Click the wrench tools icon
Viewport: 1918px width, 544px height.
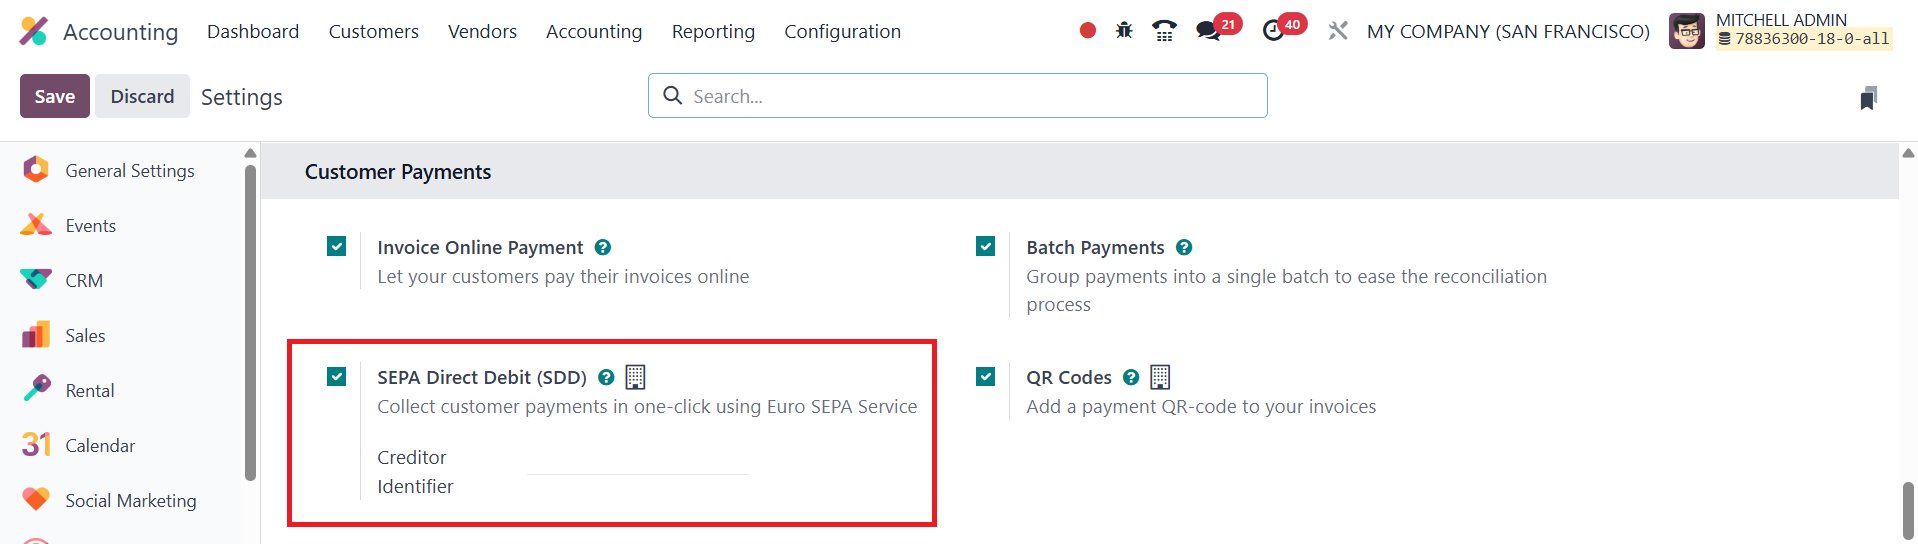[x=1338, y=31]
